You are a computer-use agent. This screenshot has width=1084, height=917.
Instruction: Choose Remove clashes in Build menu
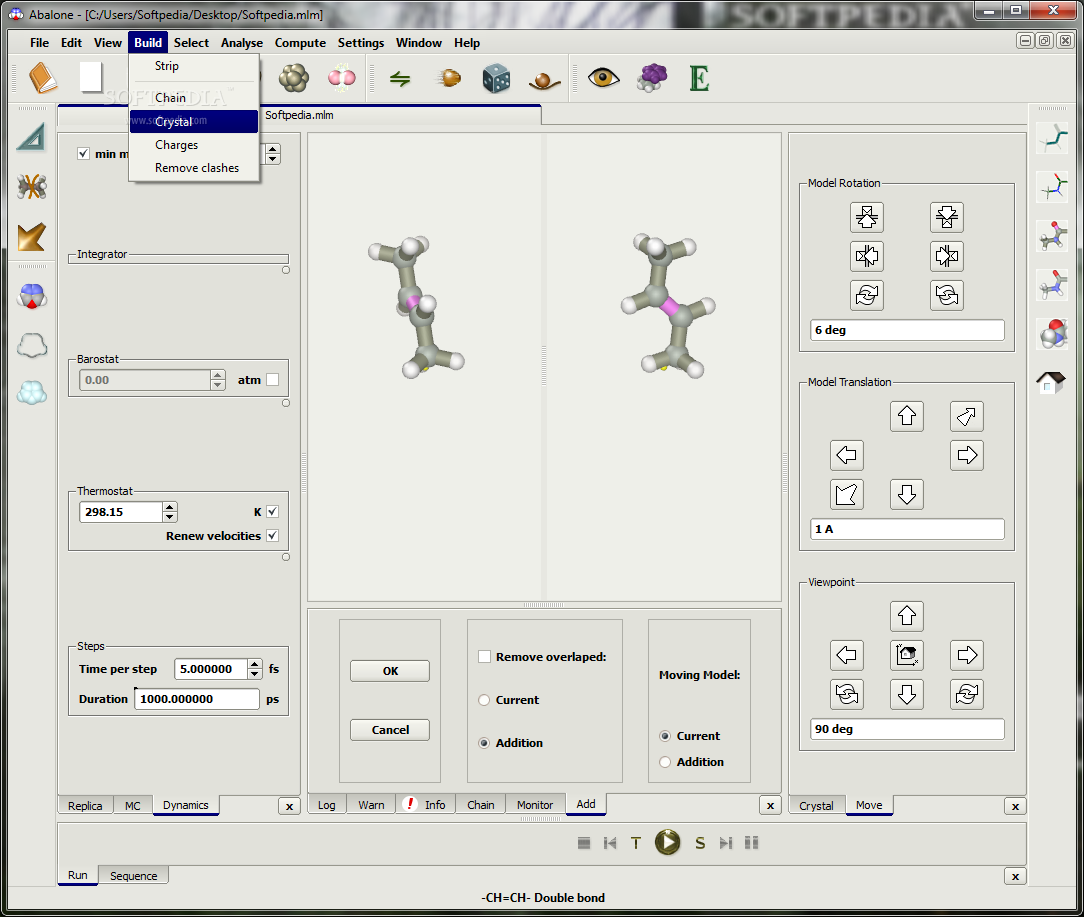click(x=194, y=168)
